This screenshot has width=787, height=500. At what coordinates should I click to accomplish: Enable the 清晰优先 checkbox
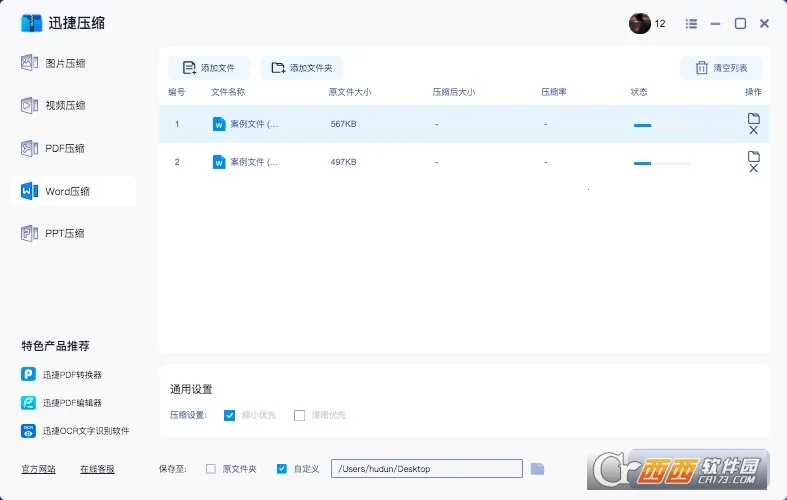coord(299,415)
